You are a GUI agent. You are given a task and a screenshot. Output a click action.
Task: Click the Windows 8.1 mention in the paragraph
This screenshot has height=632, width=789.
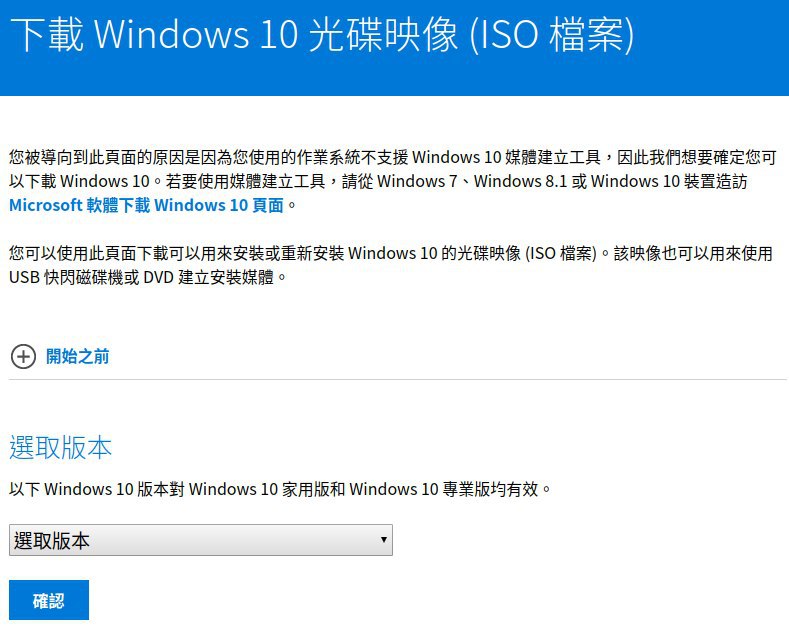click(x=520, y=181)
